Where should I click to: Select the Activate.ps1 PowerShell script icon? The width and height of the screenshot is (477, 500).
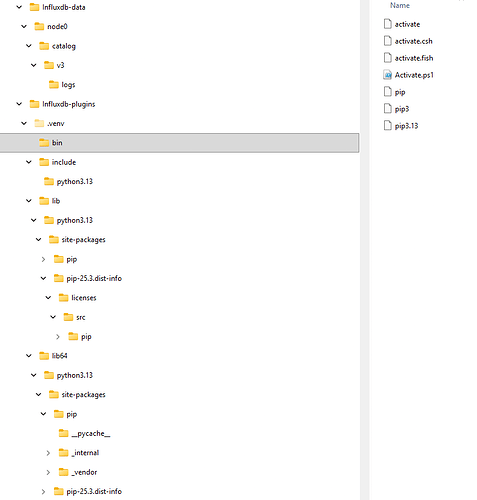pyautogui.click(x=387, y=75)
